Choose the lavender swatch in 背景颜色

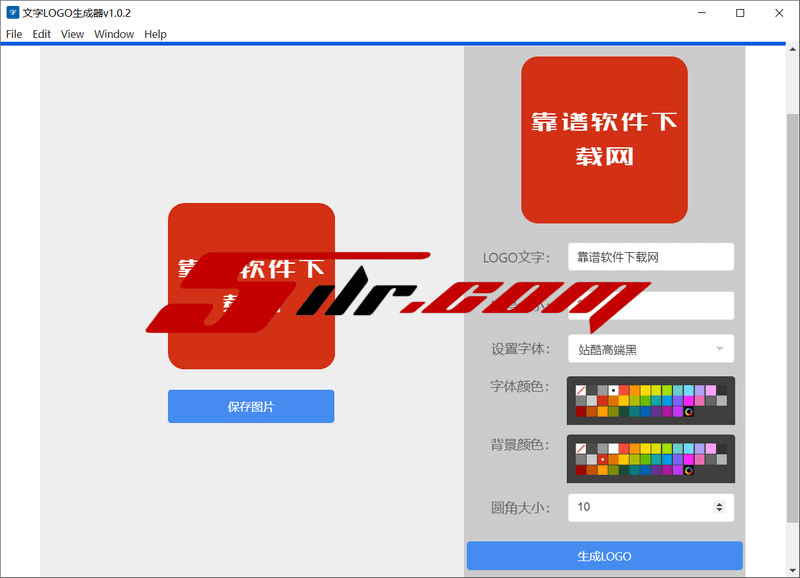point(700,448)
